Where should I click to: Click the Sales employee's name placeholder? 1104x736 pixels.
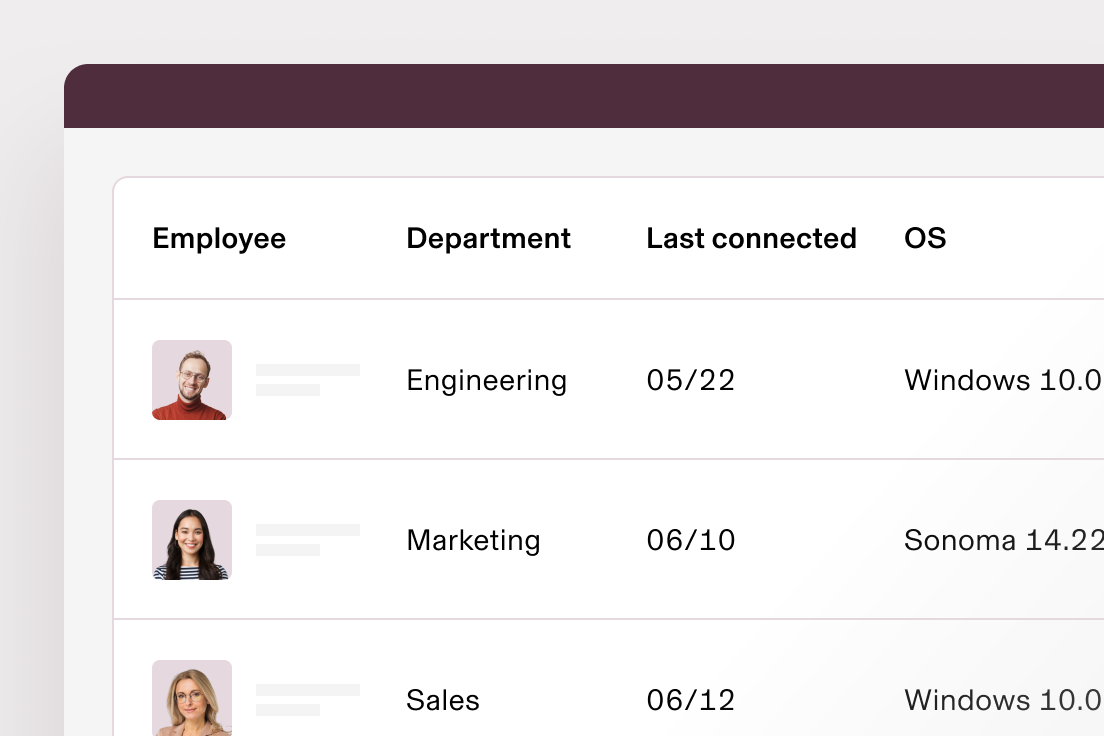308,699
